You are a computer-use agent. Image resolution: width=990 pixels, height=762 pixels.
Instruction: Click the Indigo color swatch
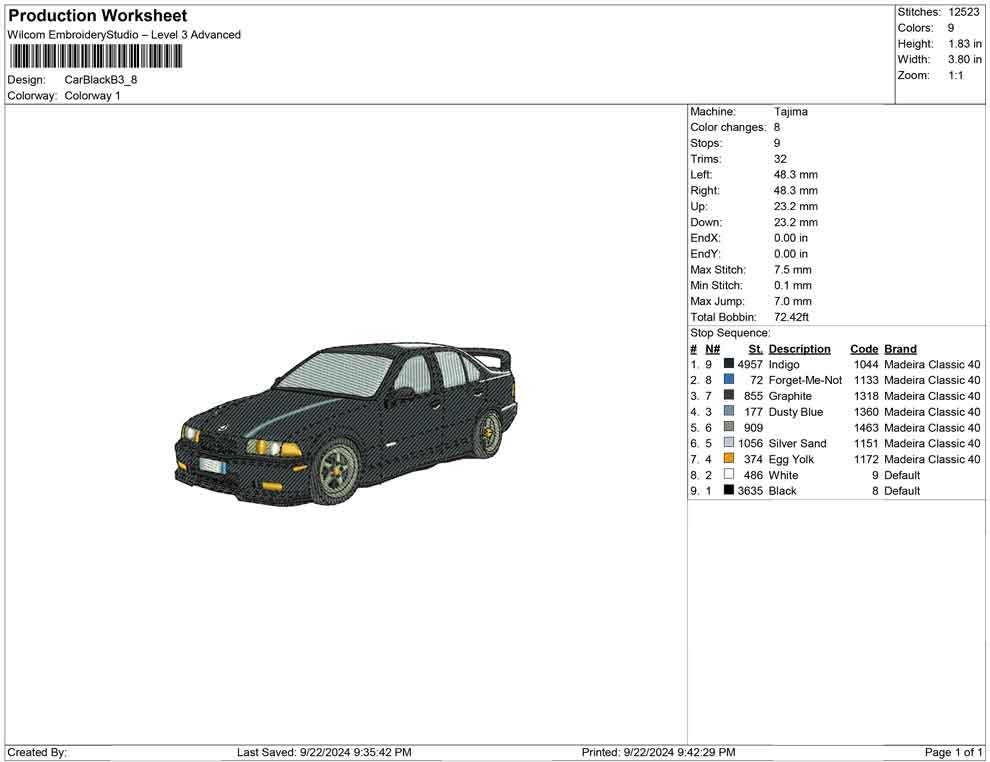[x=729, y=365]
